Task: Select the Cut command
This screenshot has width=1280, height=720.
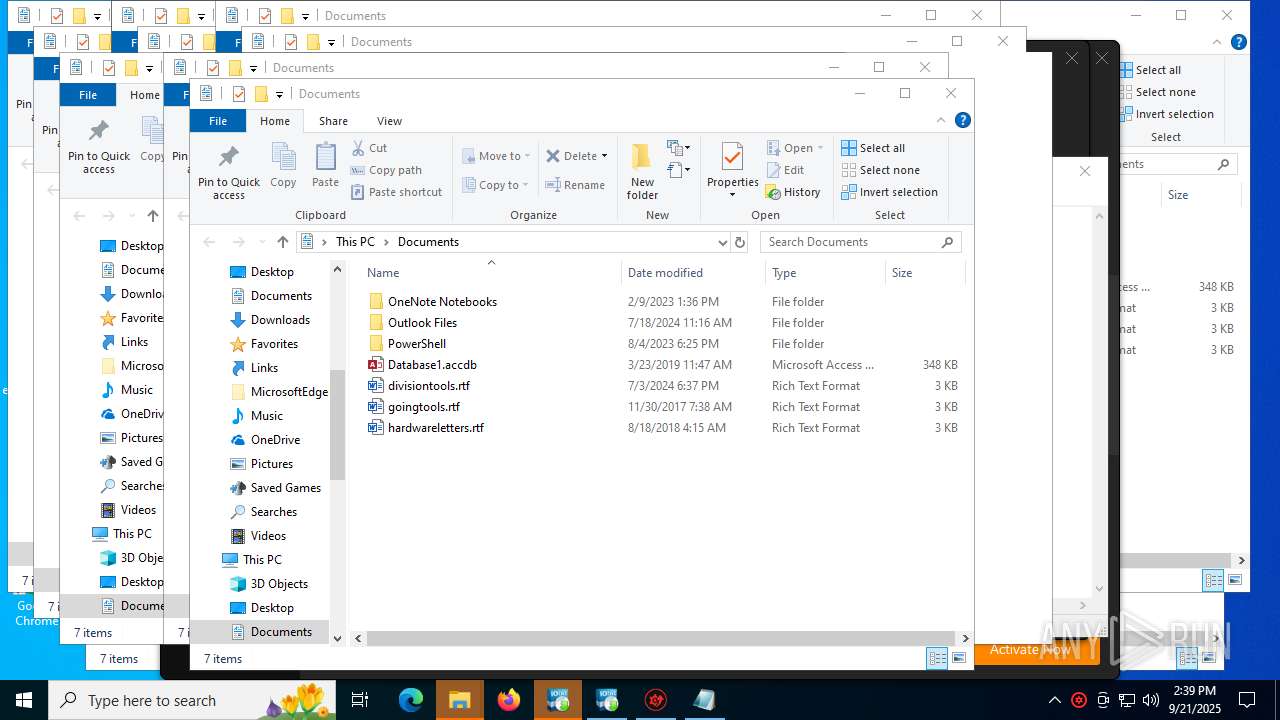Action: (369, 148)
